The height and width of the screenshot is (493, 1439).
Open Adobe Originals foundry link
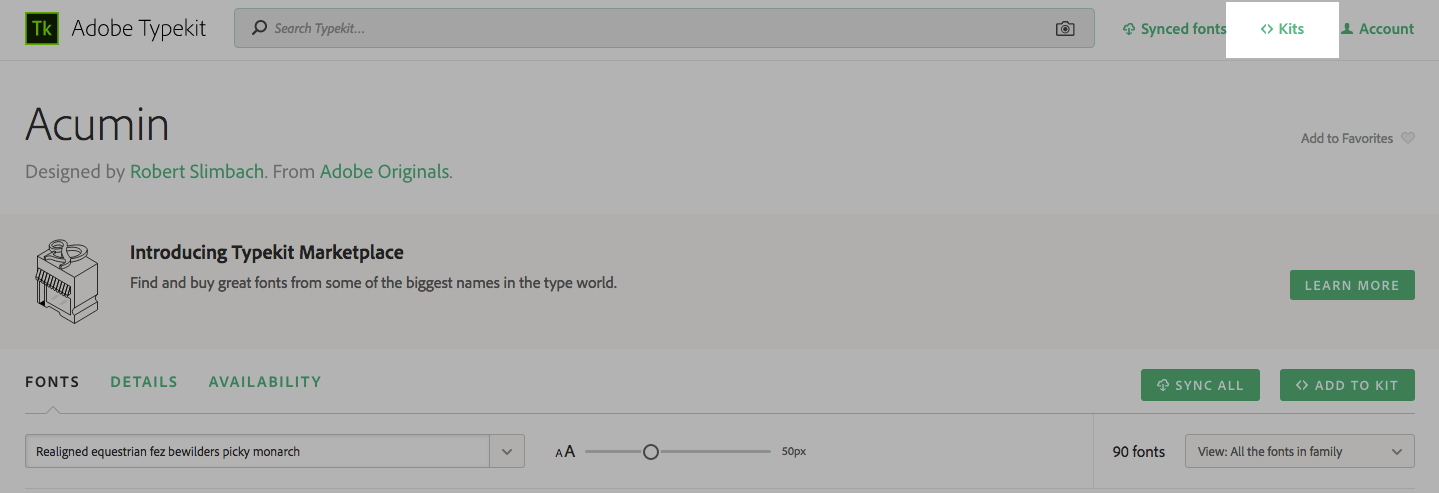pyautogui.click(x=384, y=172)
